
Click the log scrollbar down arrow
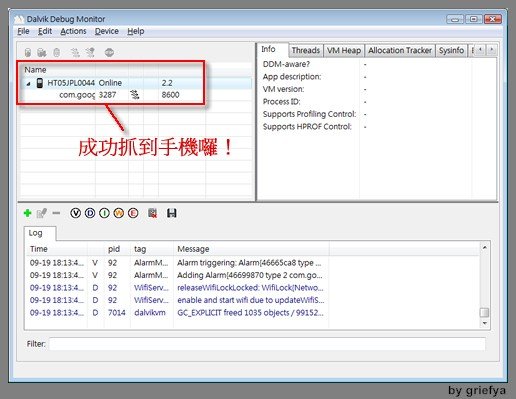point(484,323)
